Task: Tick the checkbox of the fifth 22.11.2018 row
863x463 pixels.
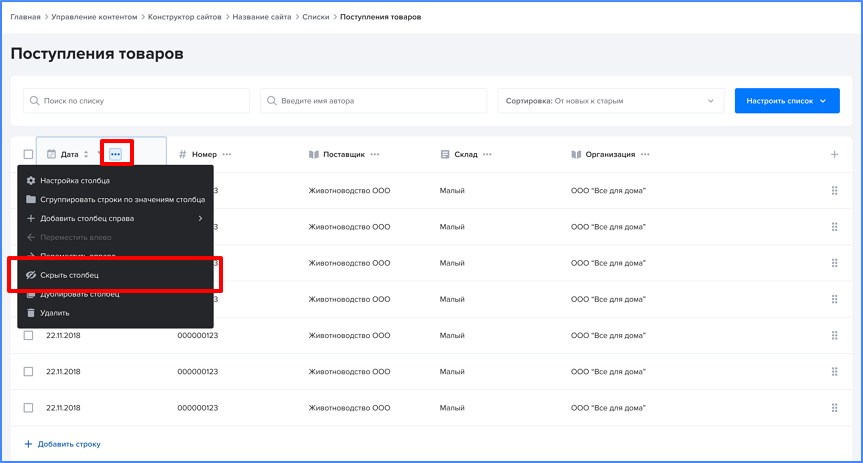Action: coord(28,335)
